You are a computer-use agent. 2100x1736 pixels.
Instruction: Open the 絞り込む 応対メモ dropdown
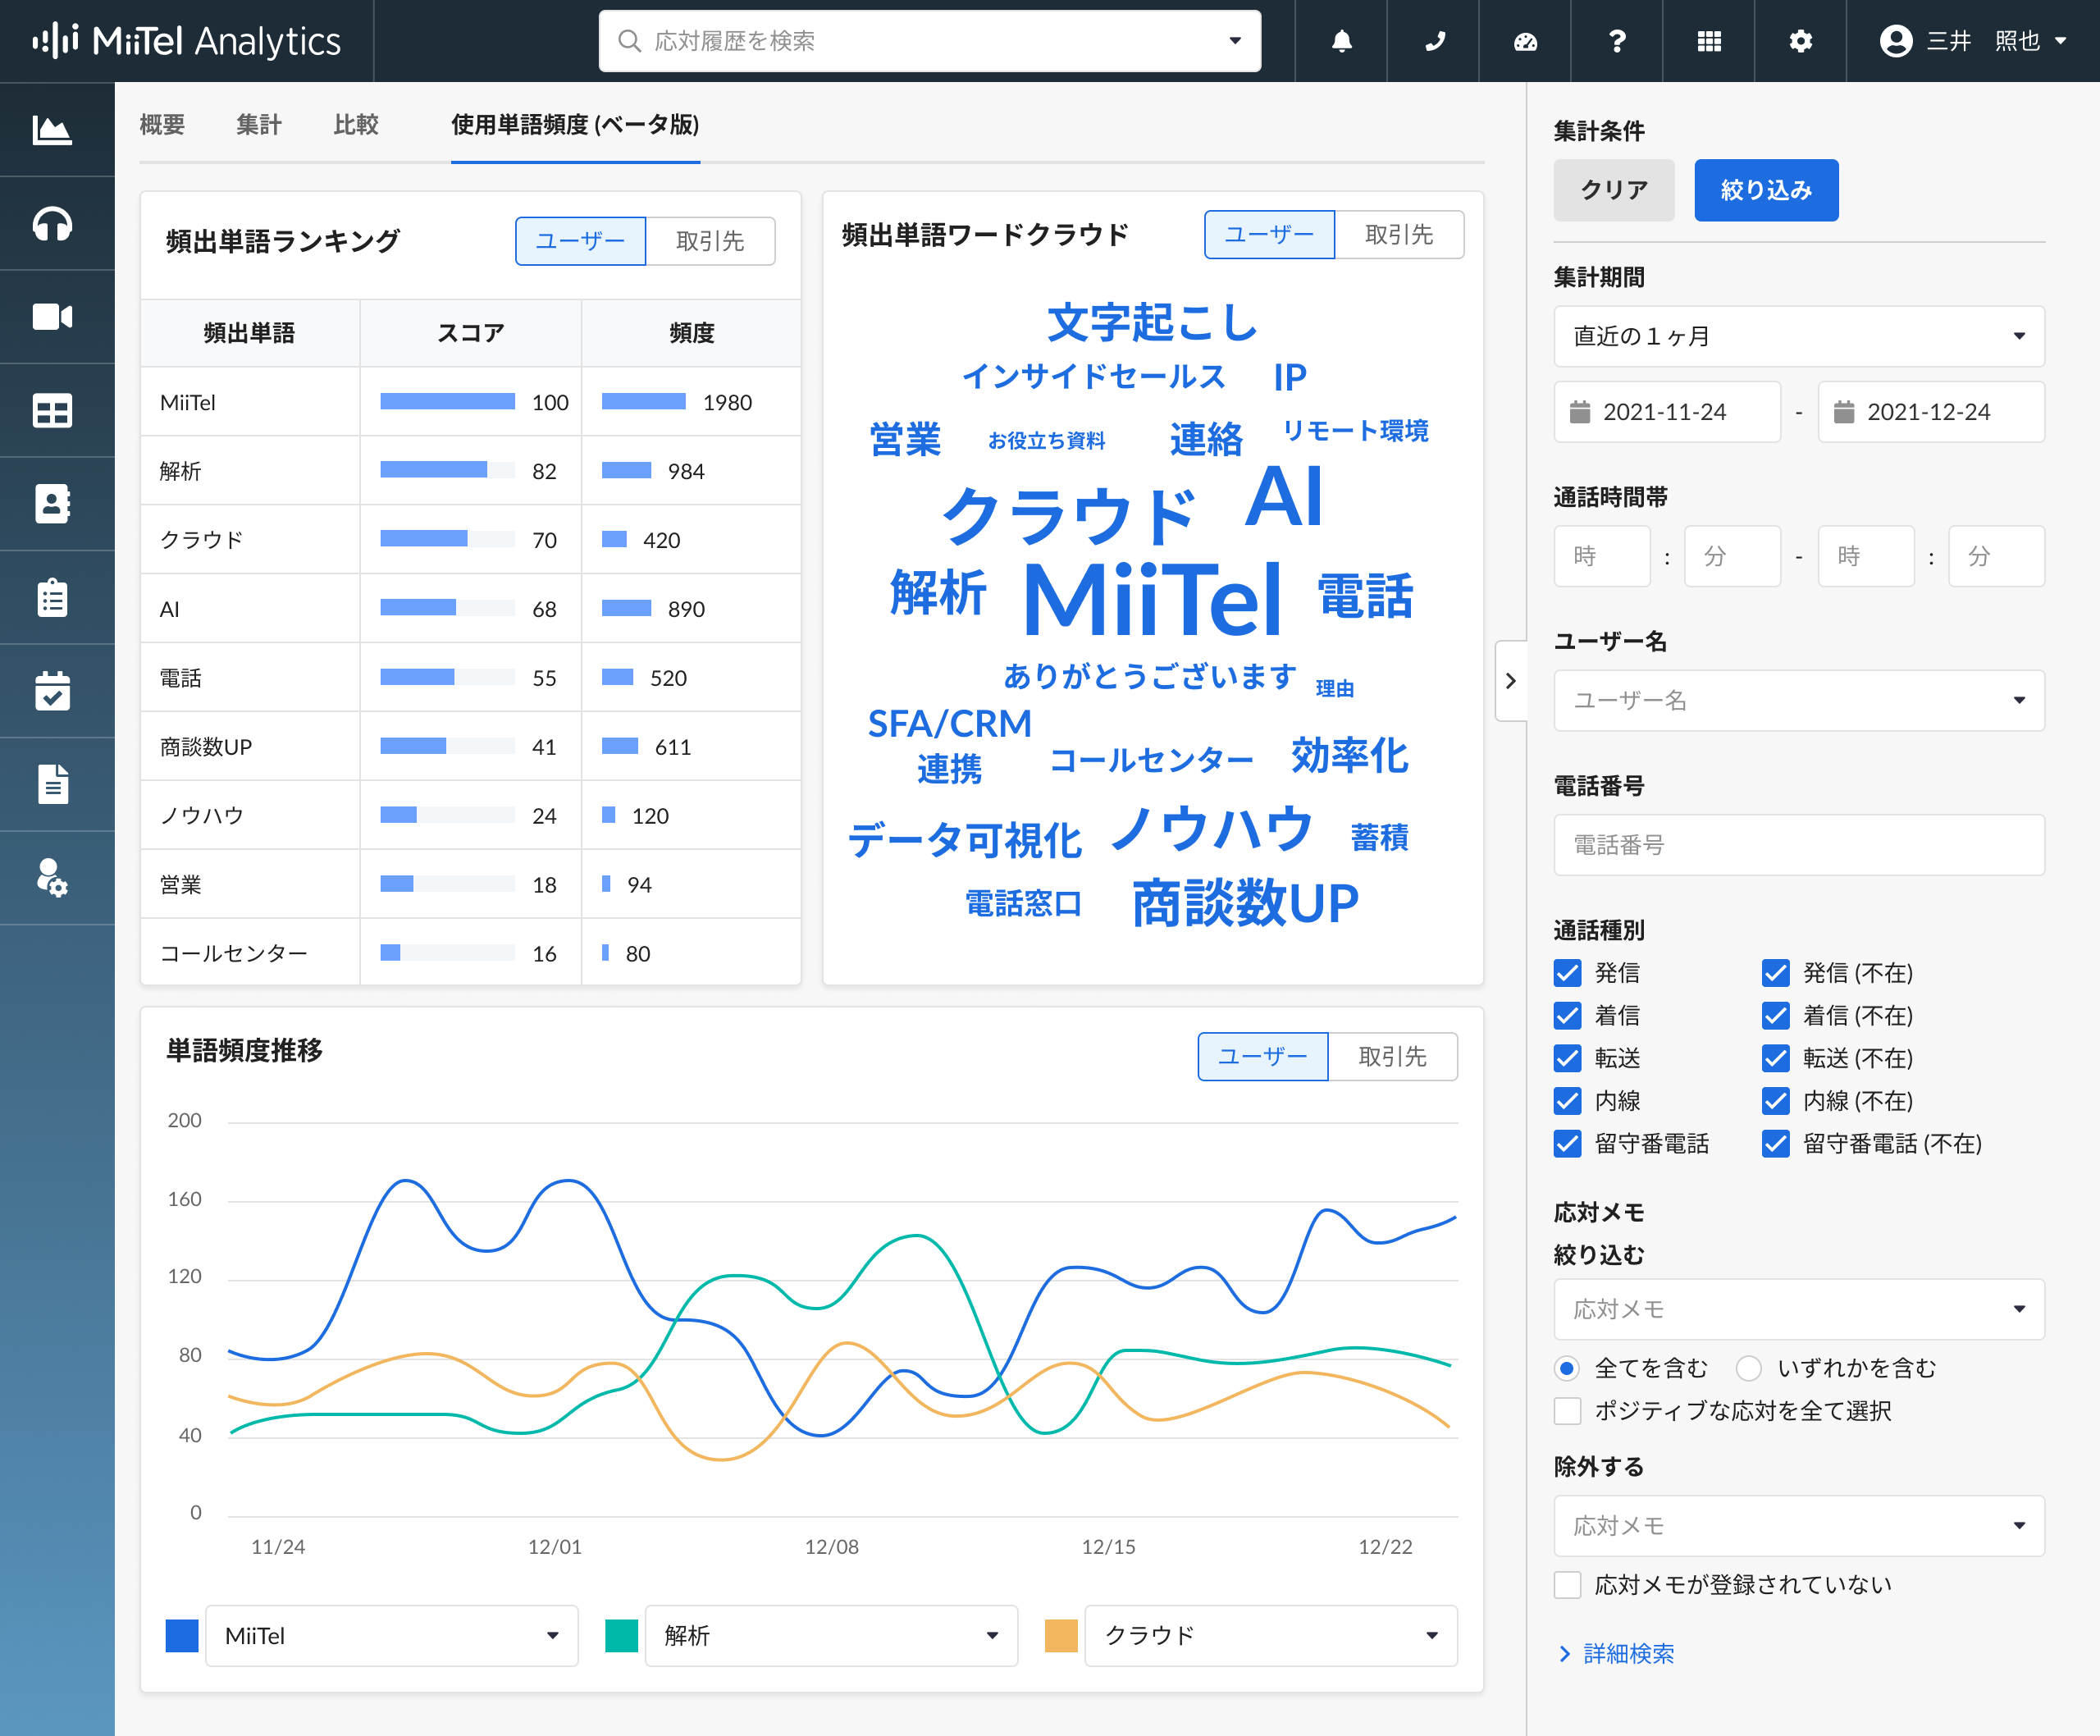point(1798,1309)
